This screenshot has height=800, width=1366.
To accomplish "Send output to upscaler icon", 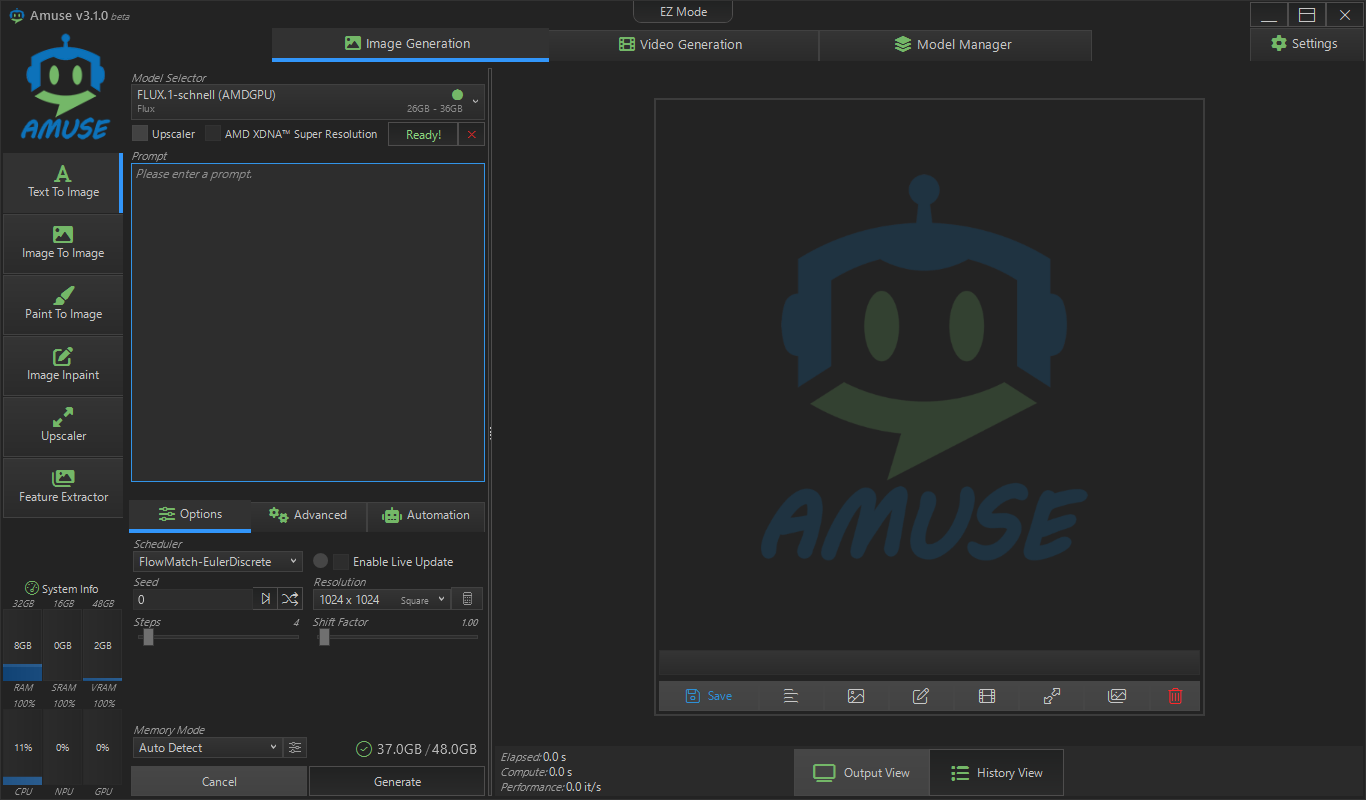I will click(1052, 696).
